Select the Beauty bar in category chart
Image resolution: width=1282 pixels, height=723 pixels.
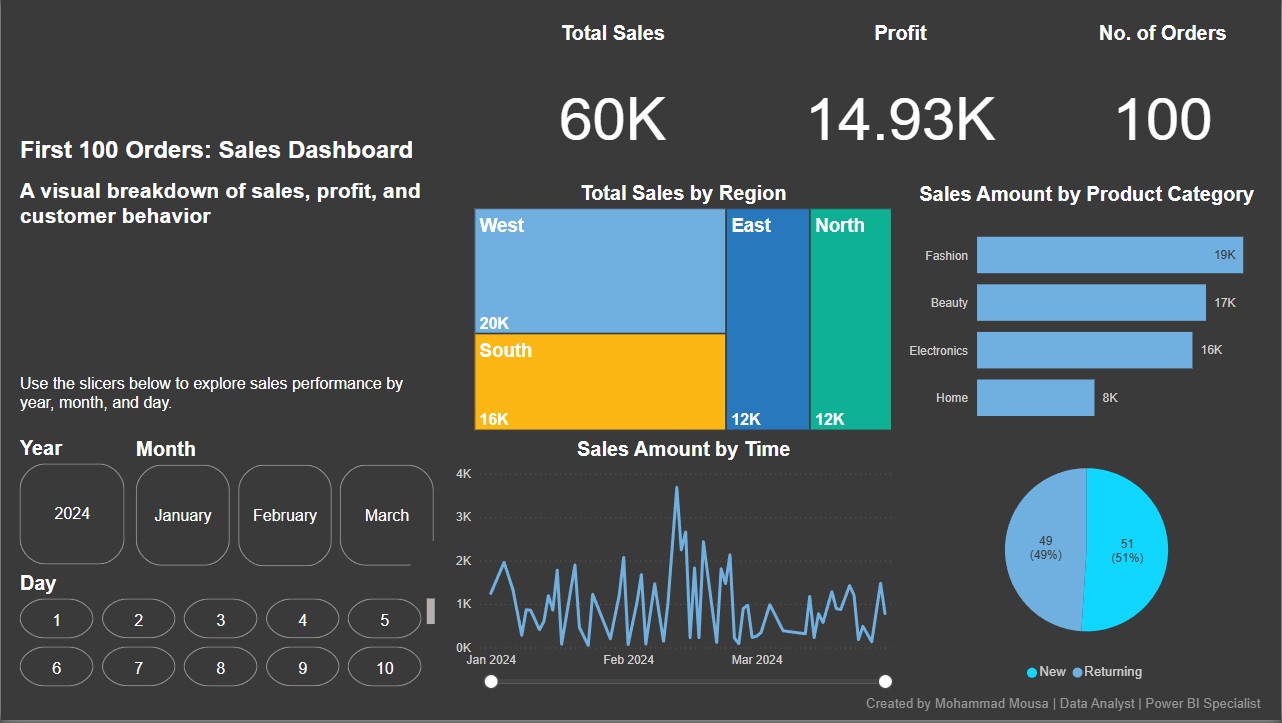point(1090,302)
